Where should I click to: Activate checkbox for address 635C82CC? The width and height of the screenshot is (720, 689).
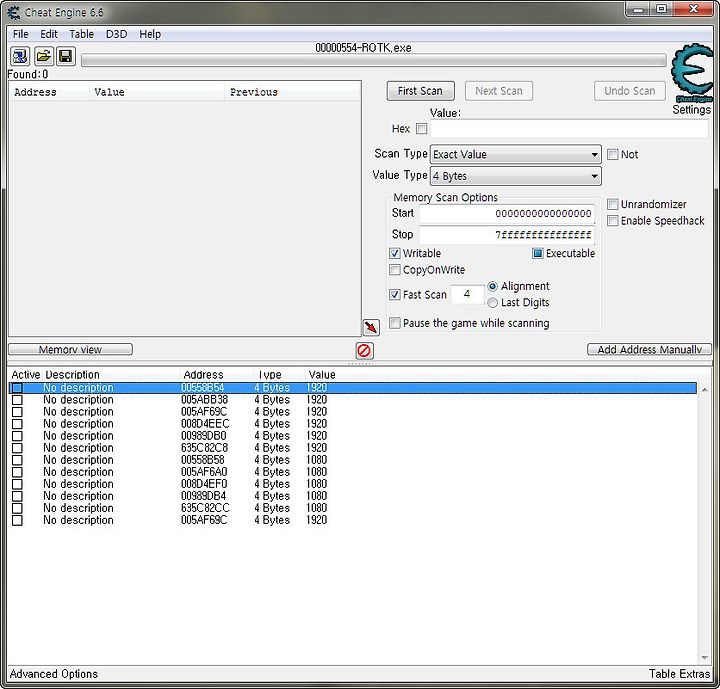point(17,508)
